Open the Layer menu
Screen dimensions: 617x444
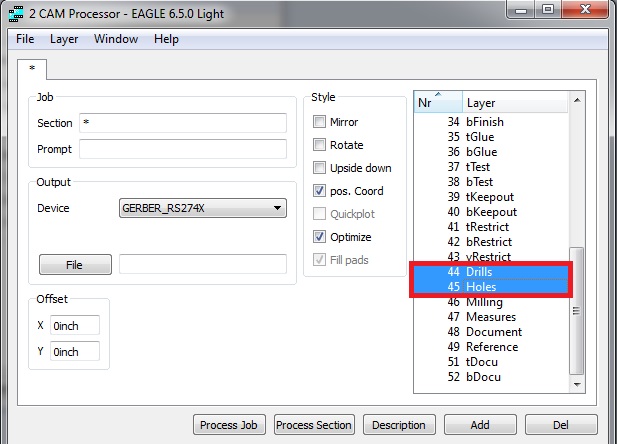pyautogui.click(x=64, y=39)
